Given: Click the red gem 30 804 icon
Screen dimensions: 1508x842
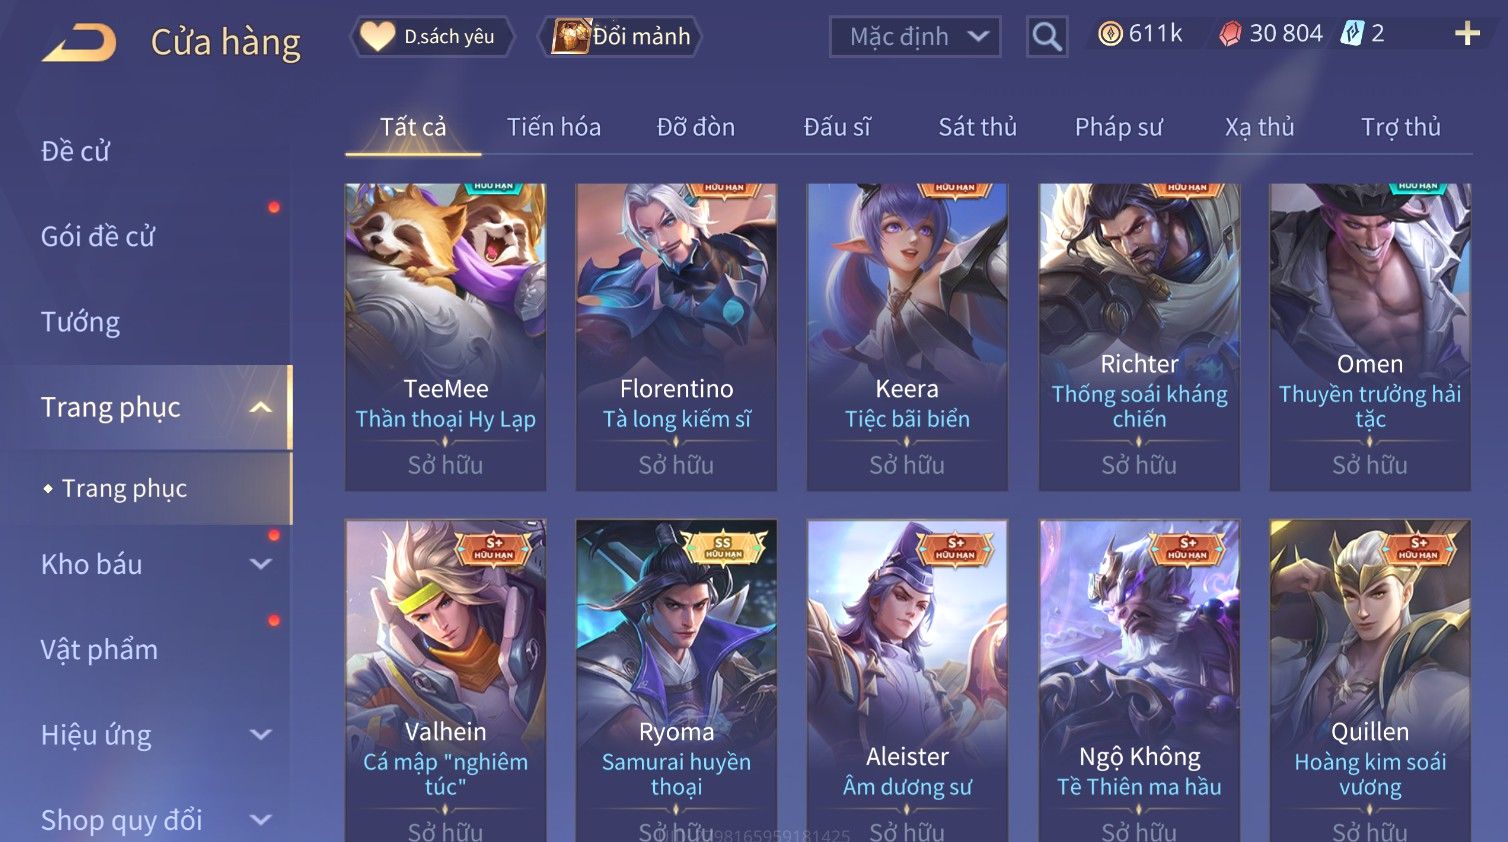Looking at the screenshot, I should coord(1230,34).
